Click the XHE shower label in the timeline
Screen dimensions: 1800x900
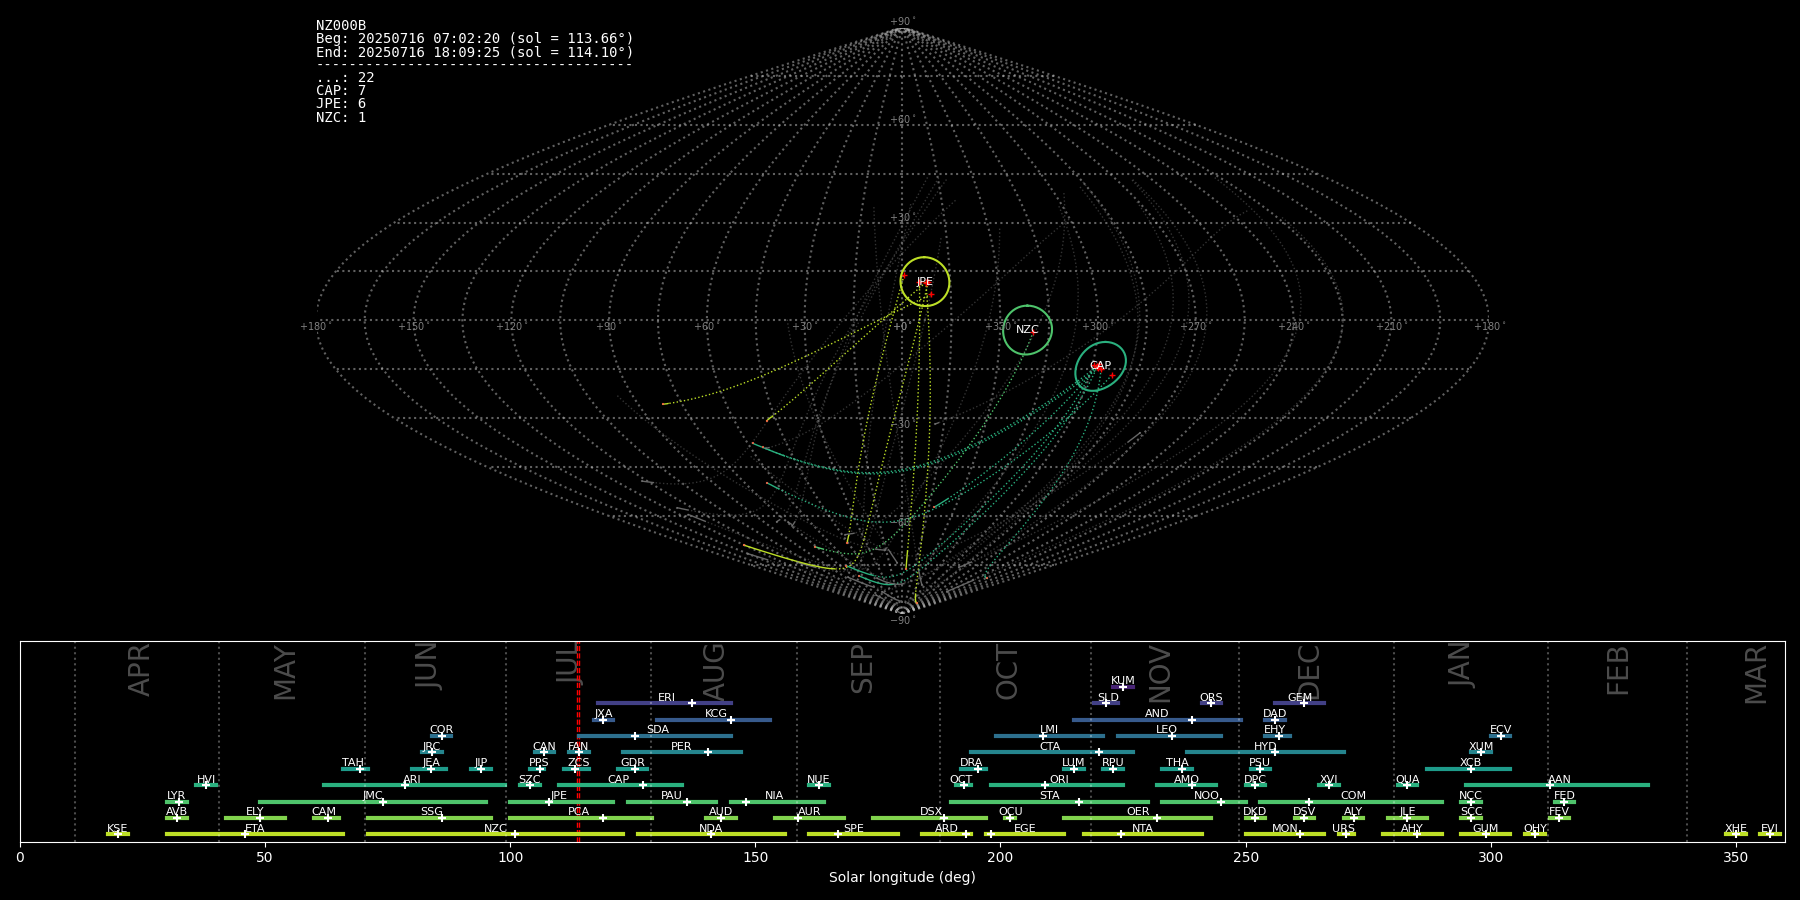tap(1736, 828)
